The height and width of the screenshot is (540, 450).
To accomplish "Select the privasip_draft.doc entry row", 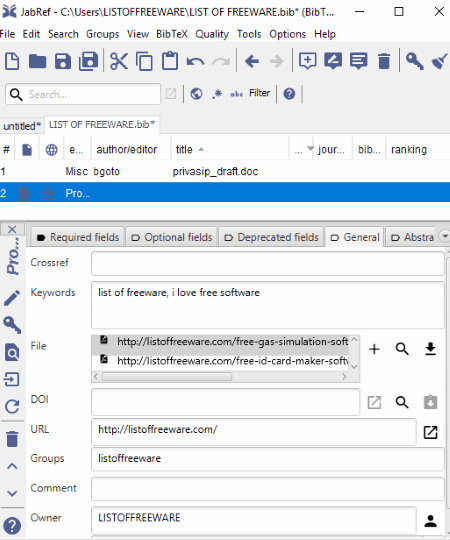I will tap(225, 171).
